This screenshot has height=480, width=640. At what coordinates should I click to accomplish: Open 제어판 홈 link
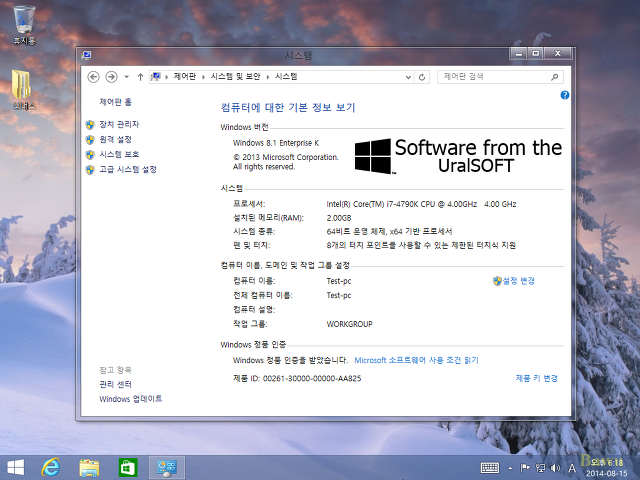(x=116, y=102)
